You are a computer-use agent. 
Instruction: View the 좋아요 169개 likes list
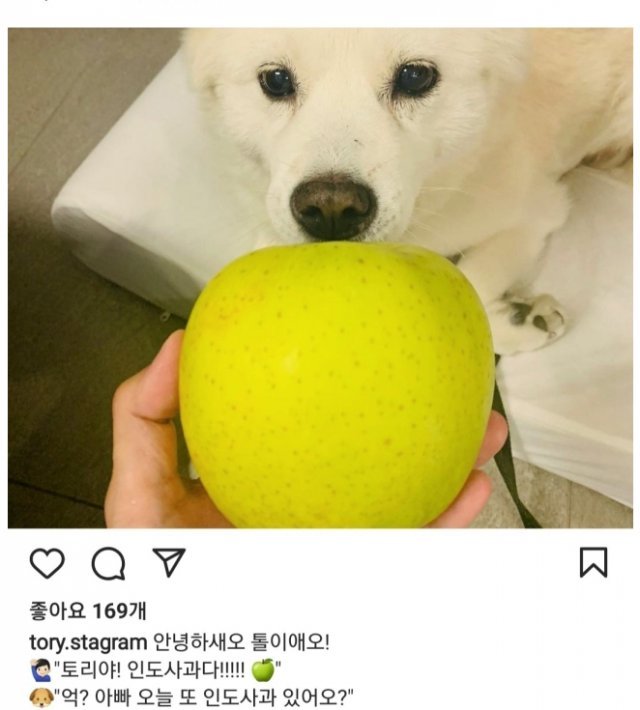tap(88, 611)
